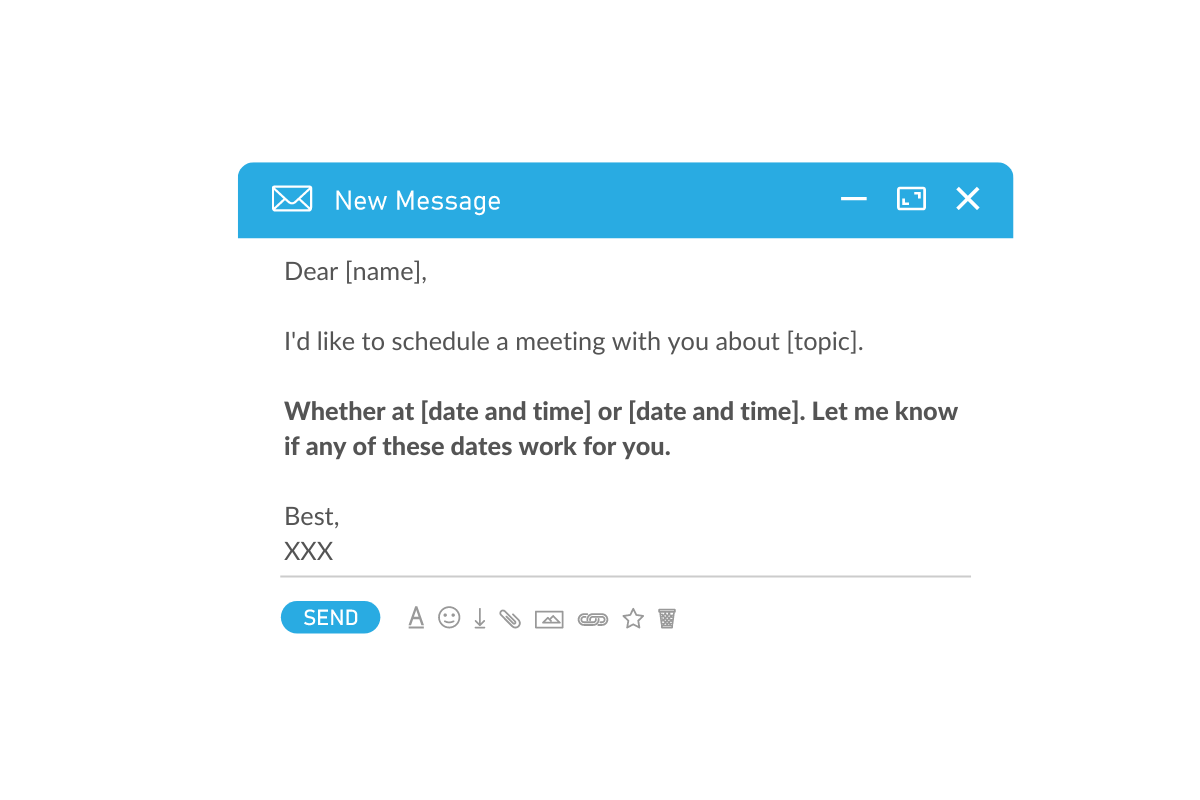Insert an emoji with the smiley icon
1200x800 pixels.
pos(449,618)
